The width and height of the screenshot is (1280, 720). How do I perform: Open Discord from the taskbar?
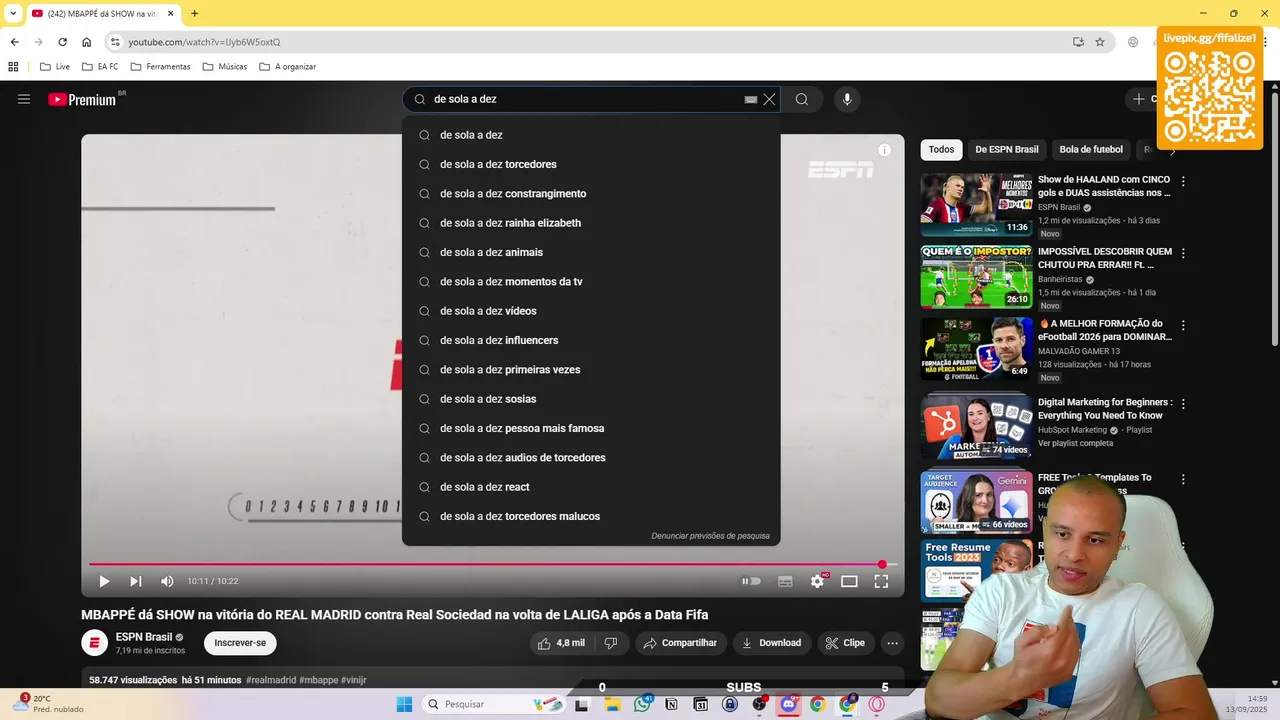tap(788, 704)
